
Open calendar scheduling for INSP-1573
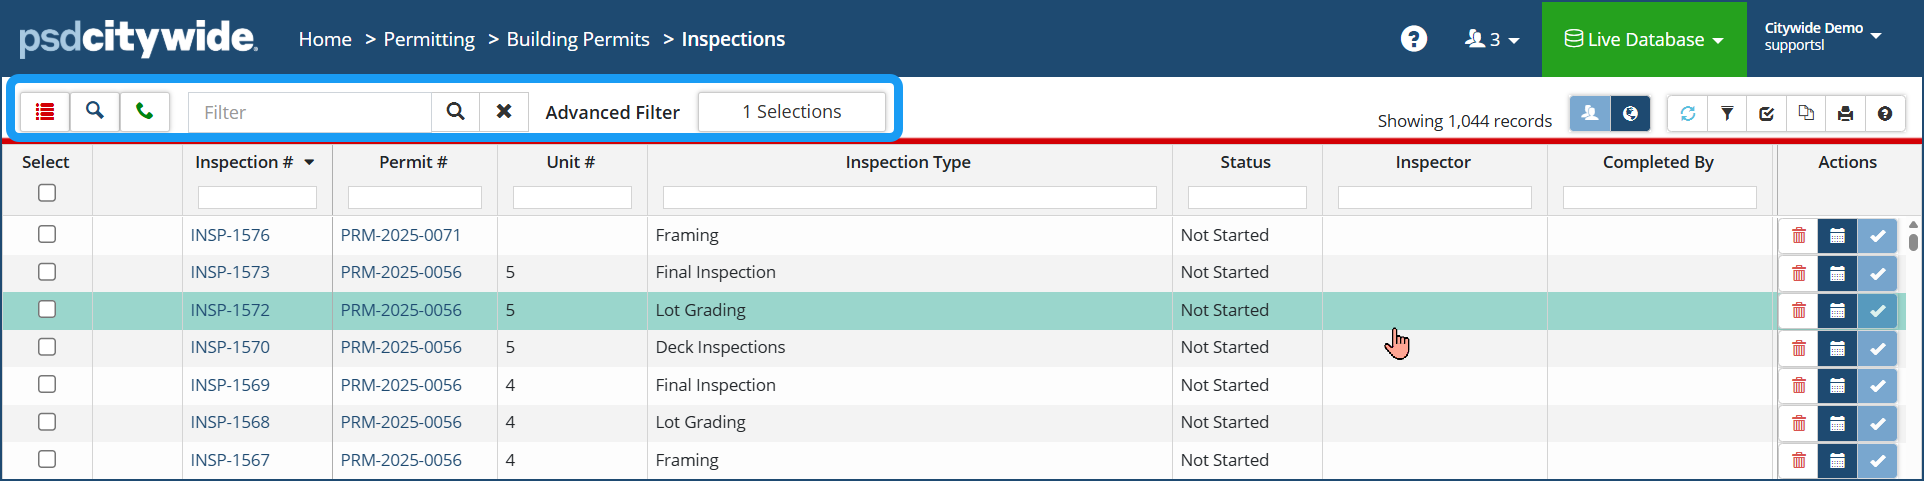pos(1837,273)
